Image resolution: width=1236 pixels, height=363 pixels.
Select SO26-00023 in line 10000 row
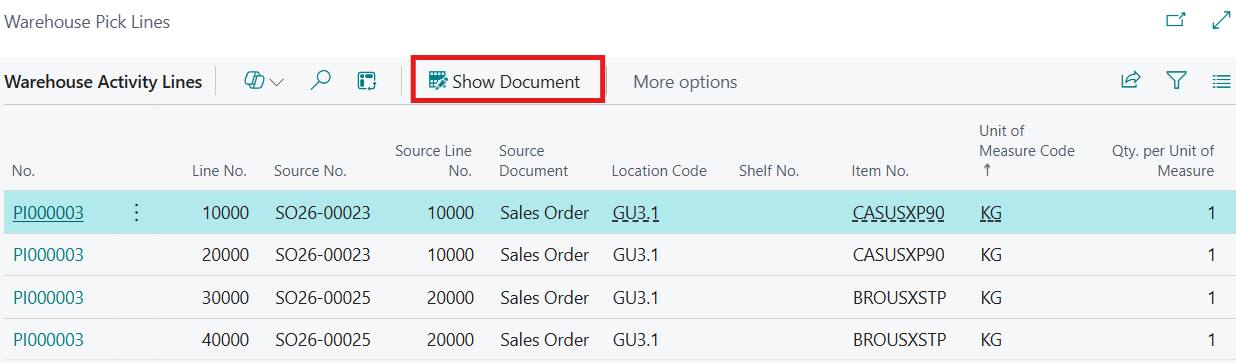(x=322, y=213)
